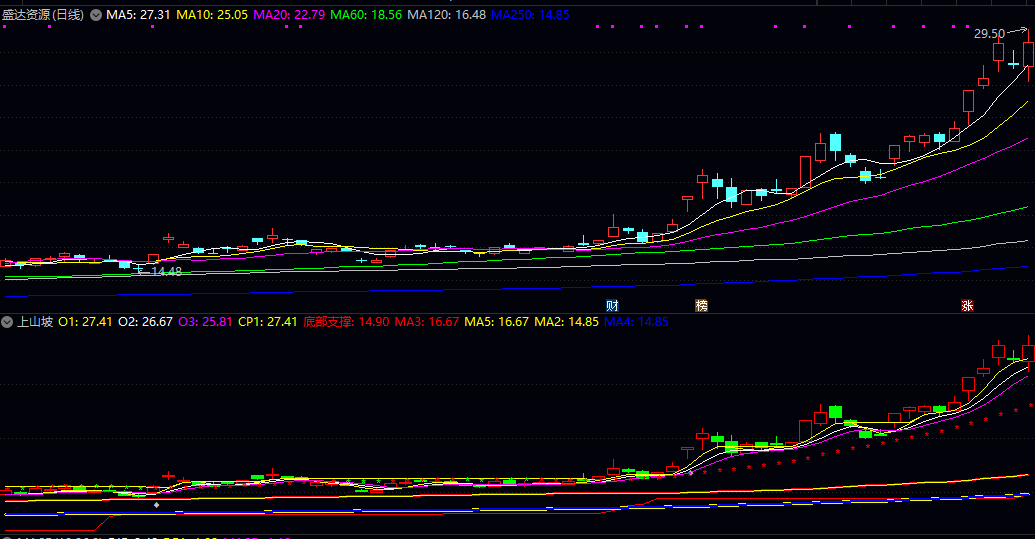The height and width of the screenshot is (539, 1035).
Task: Select the green MA60: 18.56 label
Action: click(366, 15)
